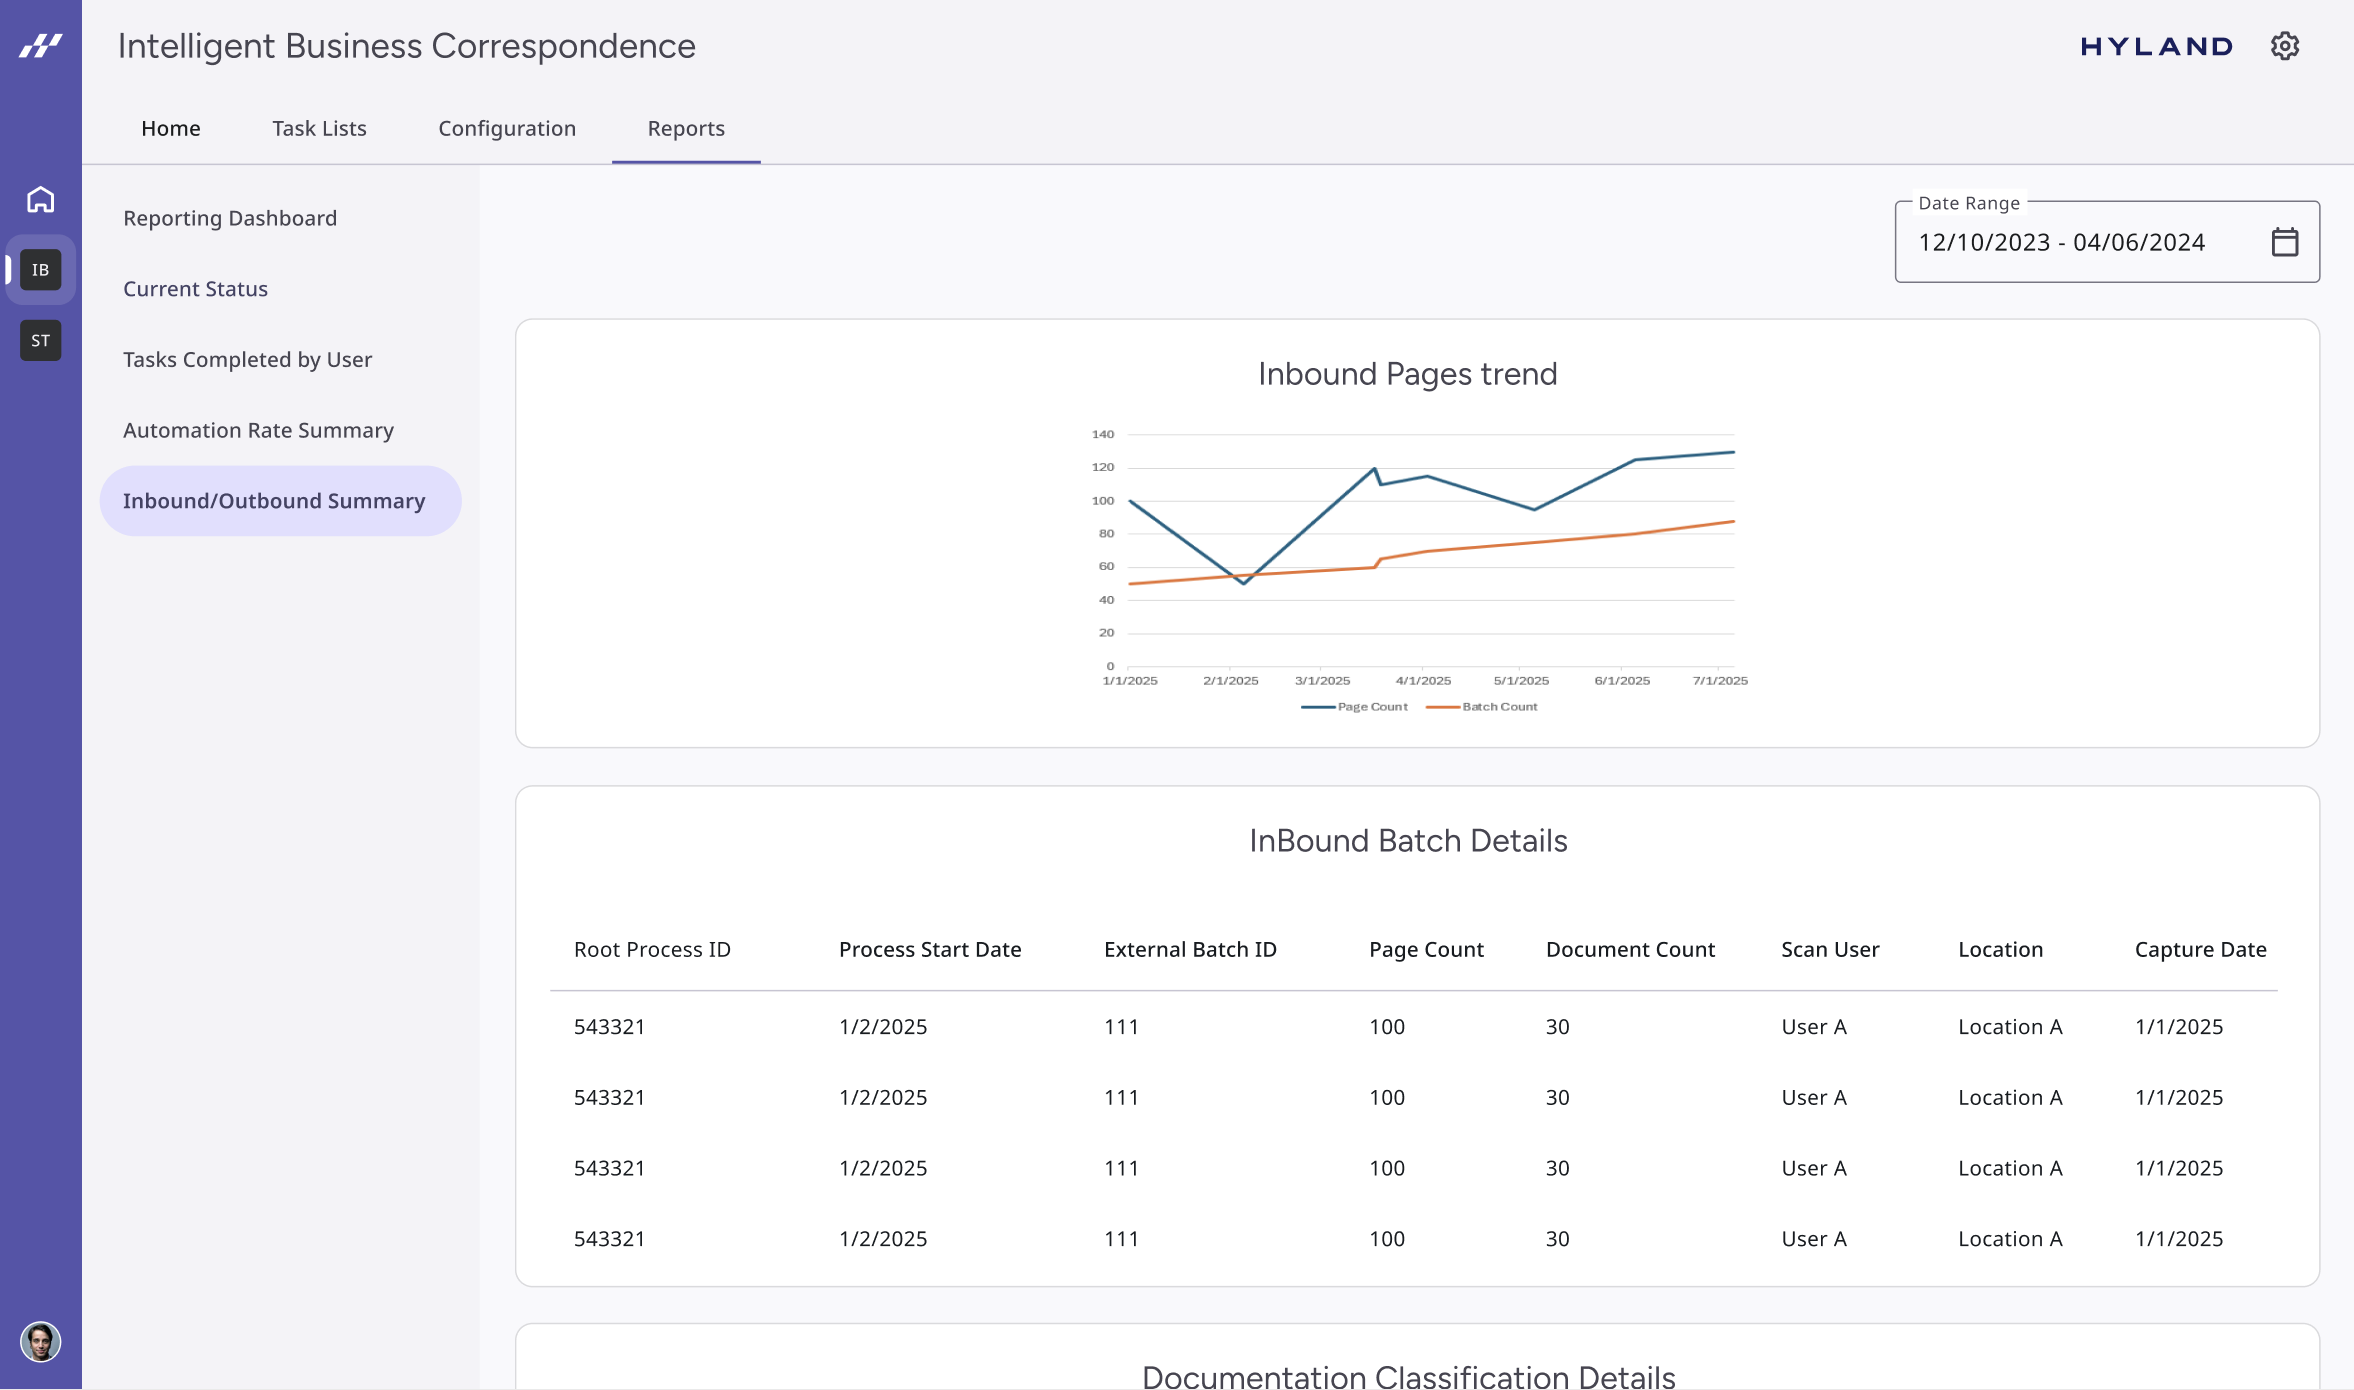
Task: Open Tasks Completed by User report
Action: click(x=247, y=360)
